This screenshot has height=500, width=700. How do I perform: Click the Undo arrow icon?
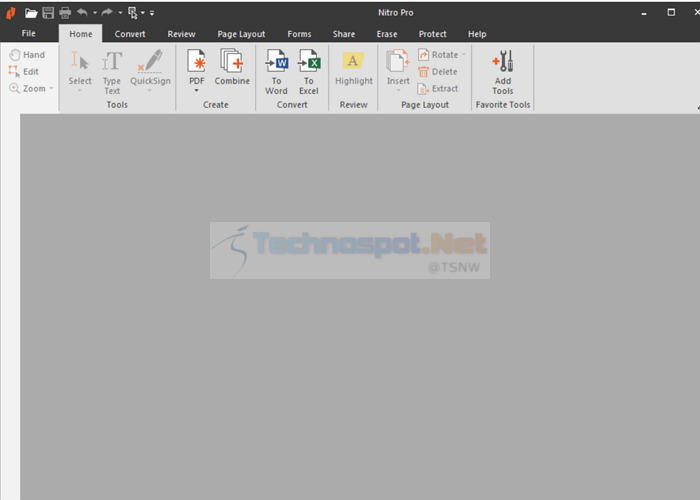click(82, 12)
